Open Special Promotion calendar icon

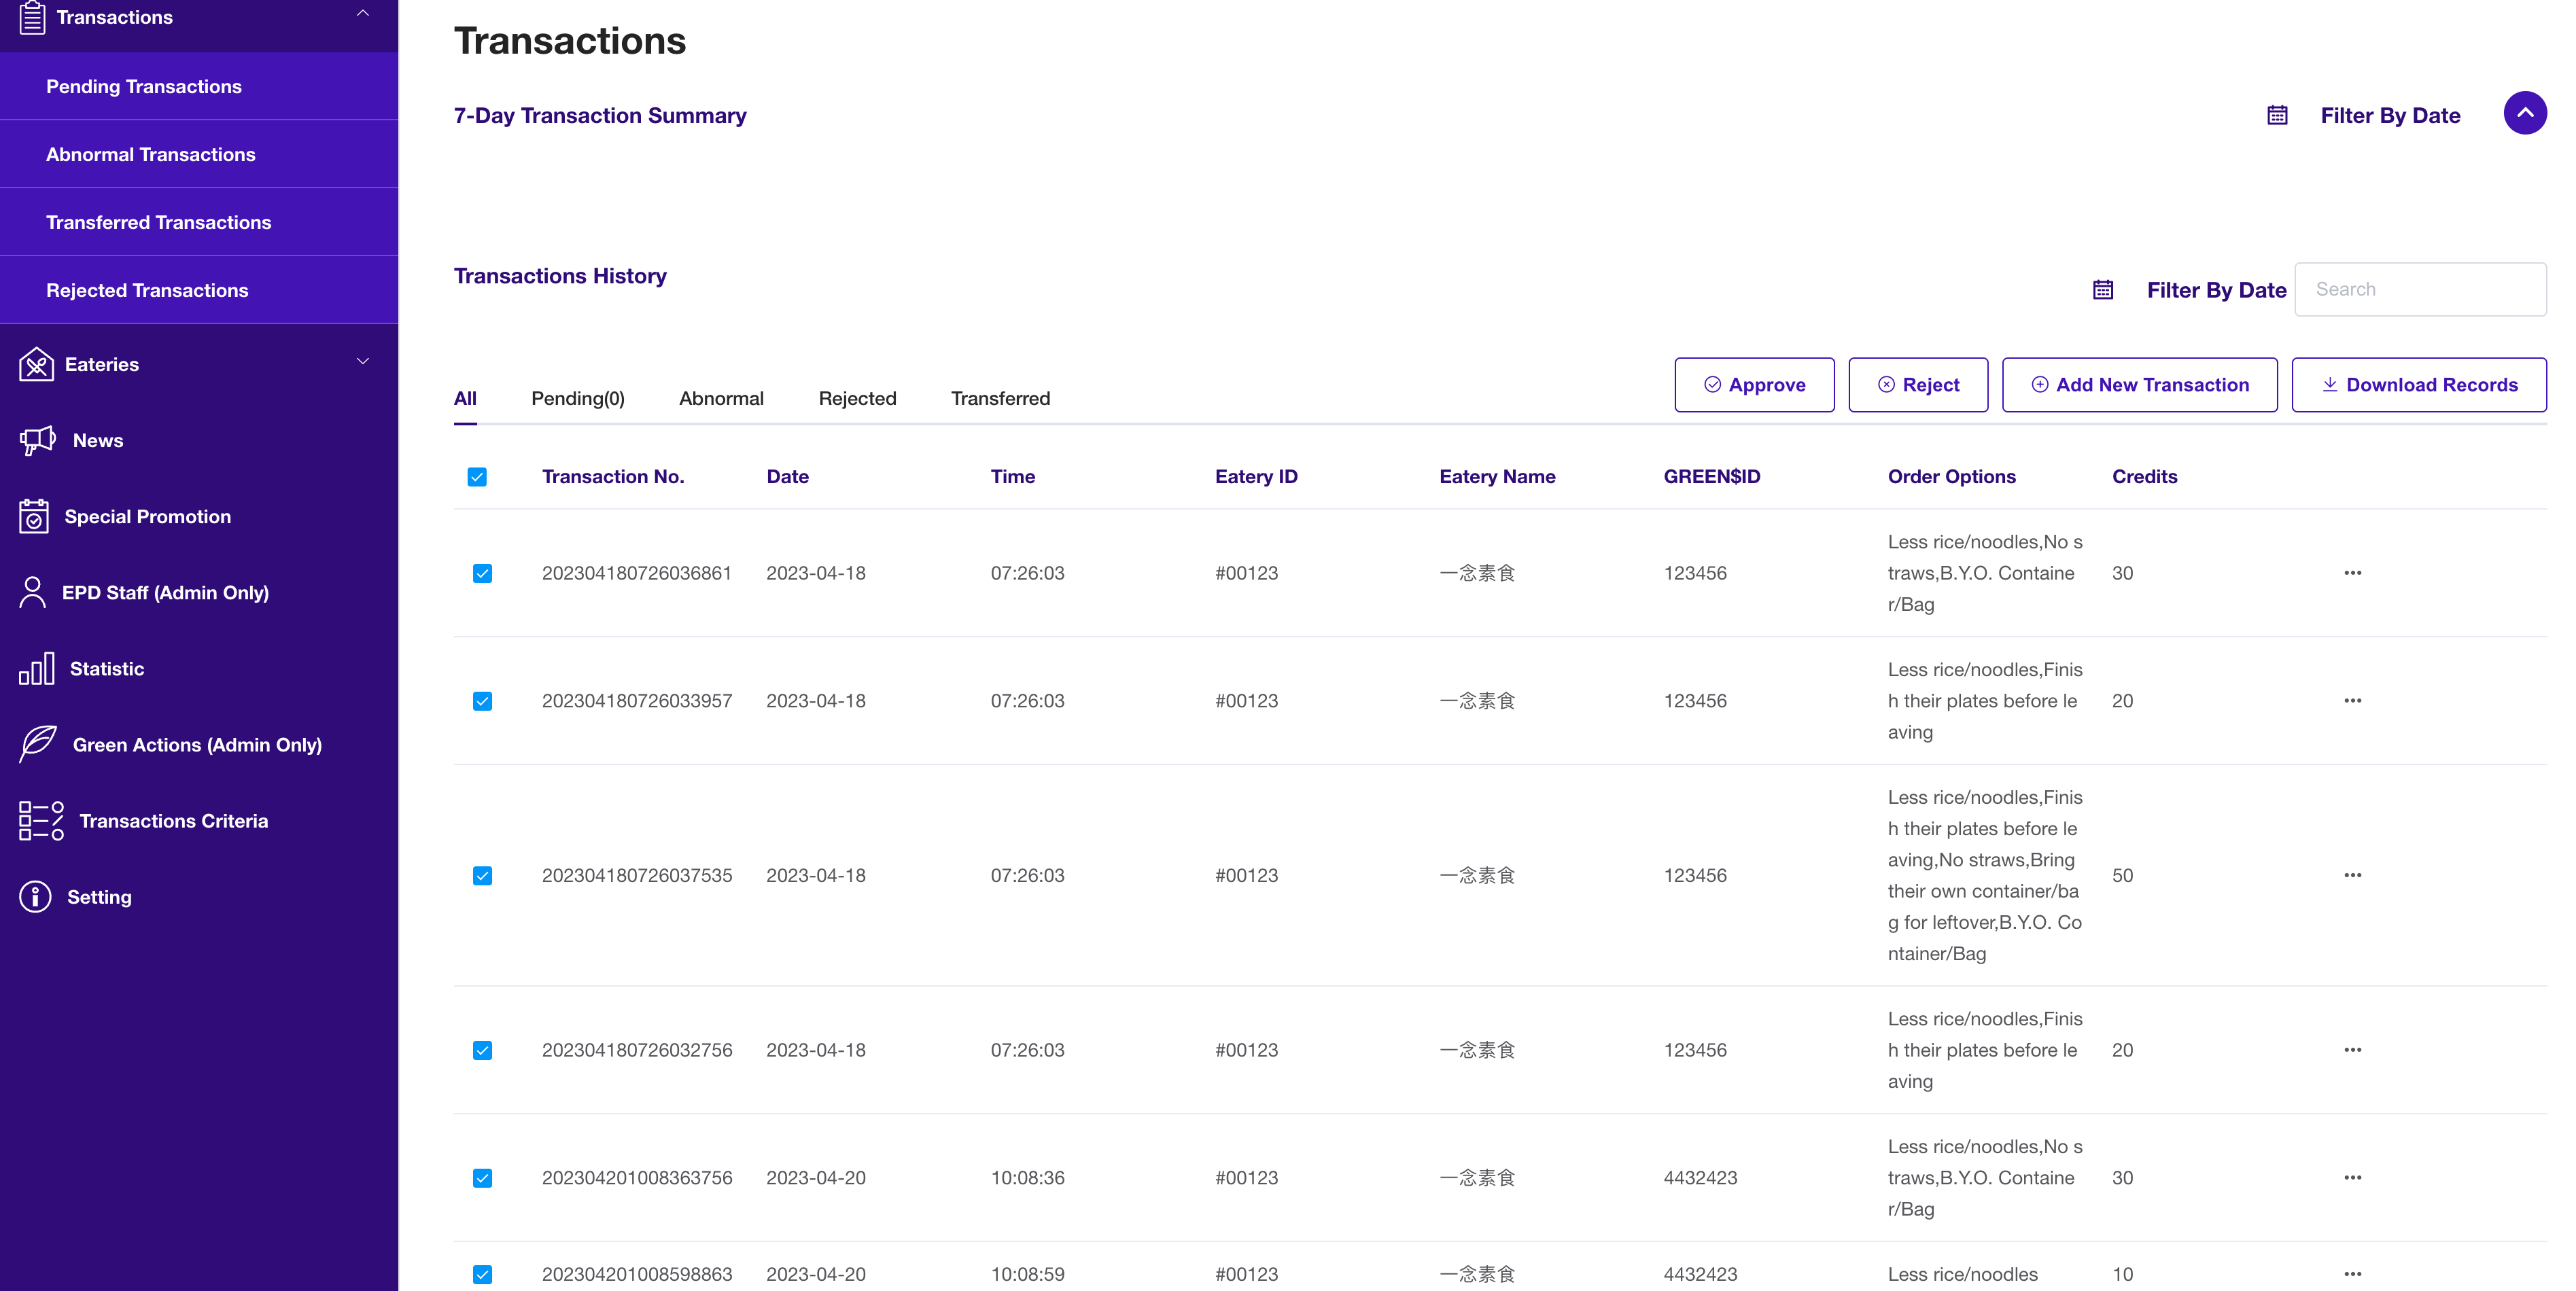click(34, 517)
